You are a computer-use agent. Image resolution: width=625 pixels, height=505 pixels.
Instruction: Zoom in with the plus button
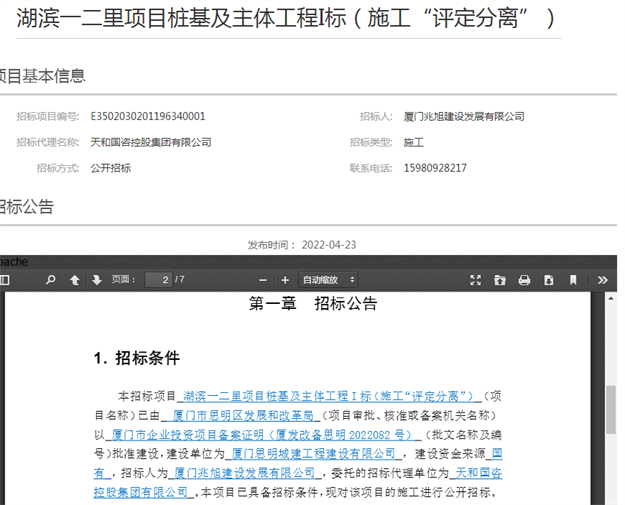tap(285, 280)
